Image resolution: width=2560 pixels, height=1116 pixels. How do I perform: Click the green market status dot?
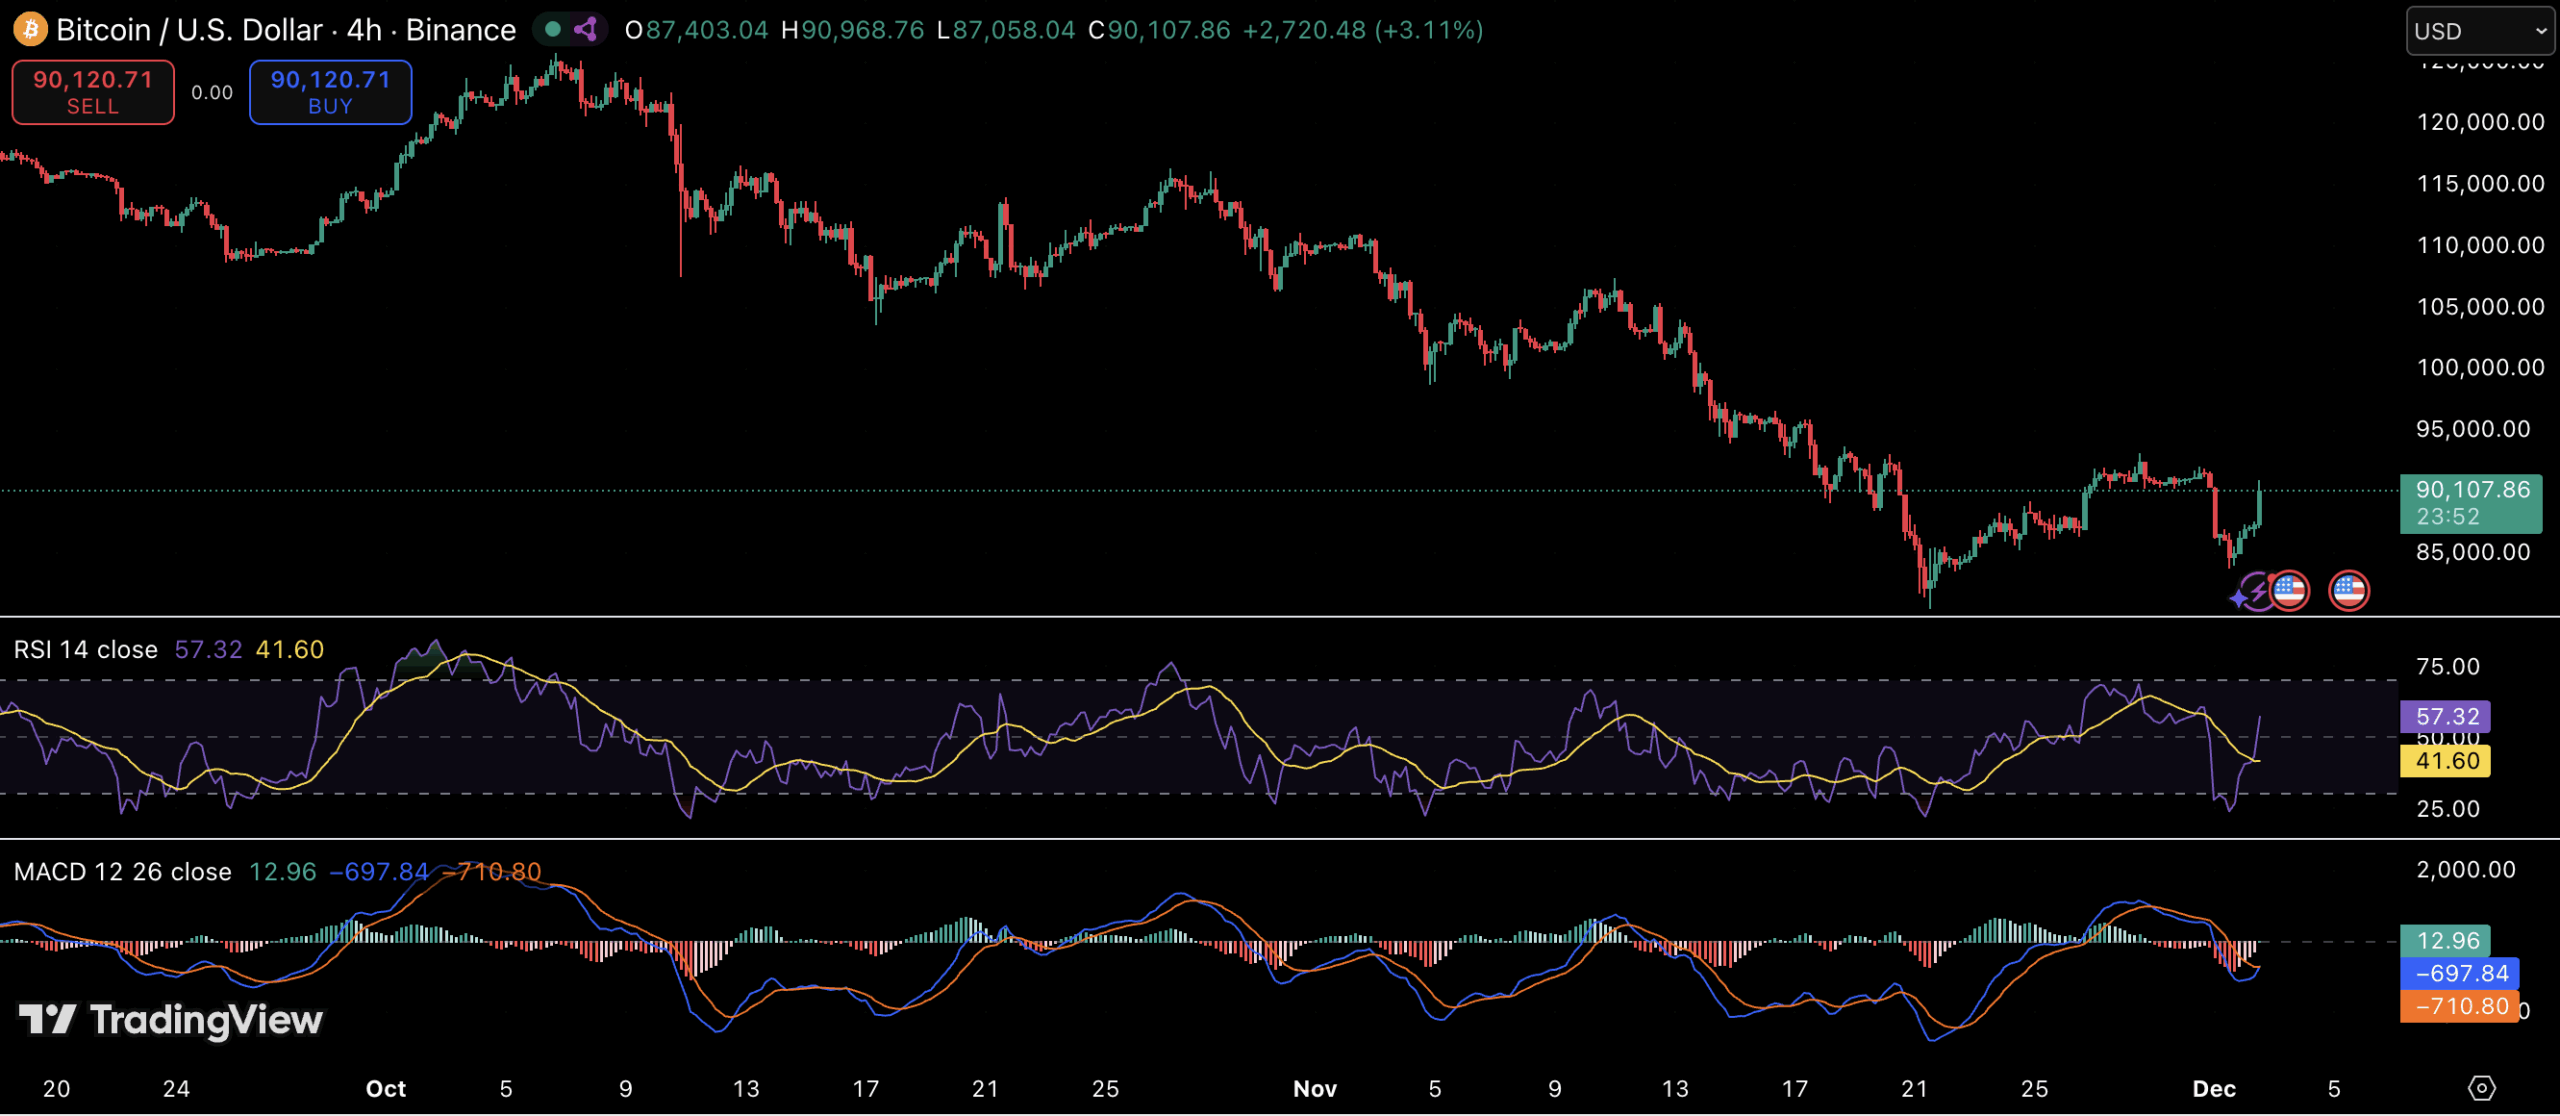coord(552,29)
